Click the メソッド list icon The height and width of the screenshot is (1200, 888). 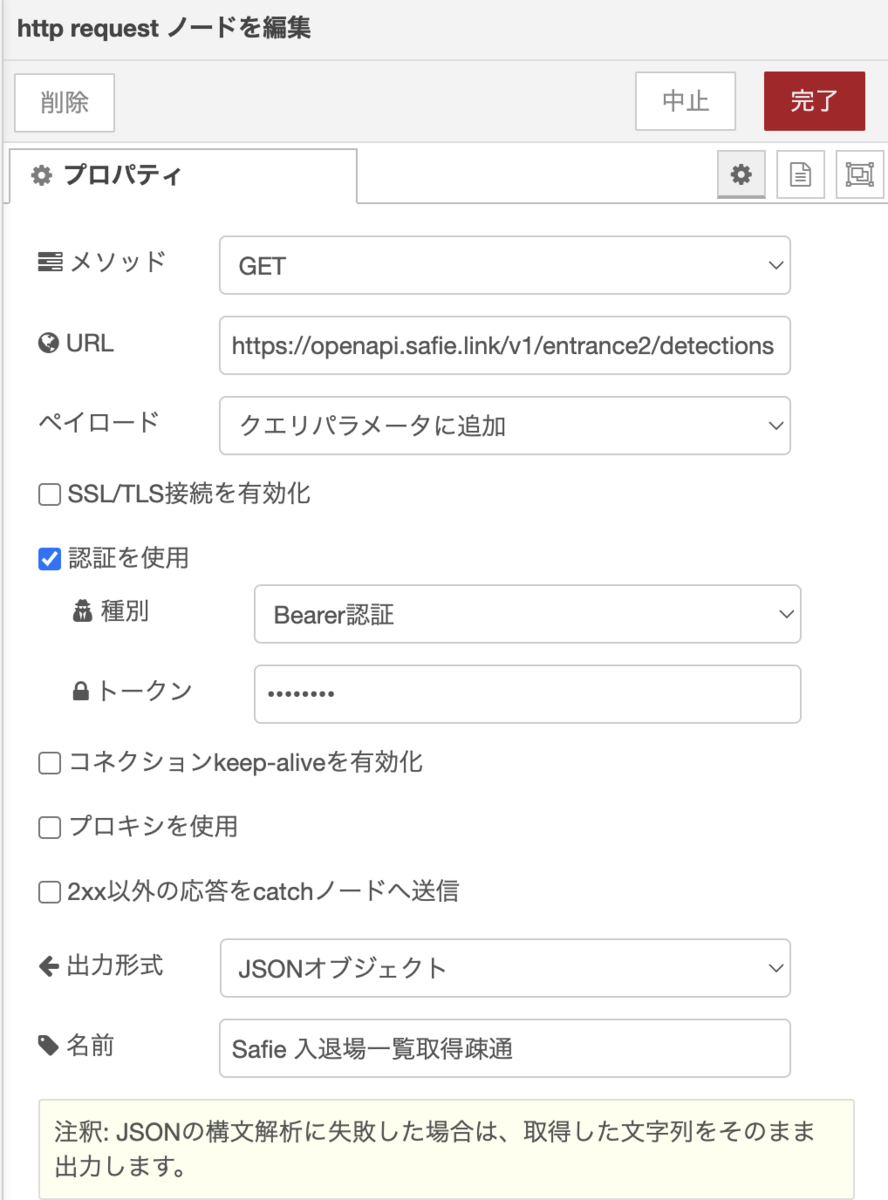(x=49, y=263)
